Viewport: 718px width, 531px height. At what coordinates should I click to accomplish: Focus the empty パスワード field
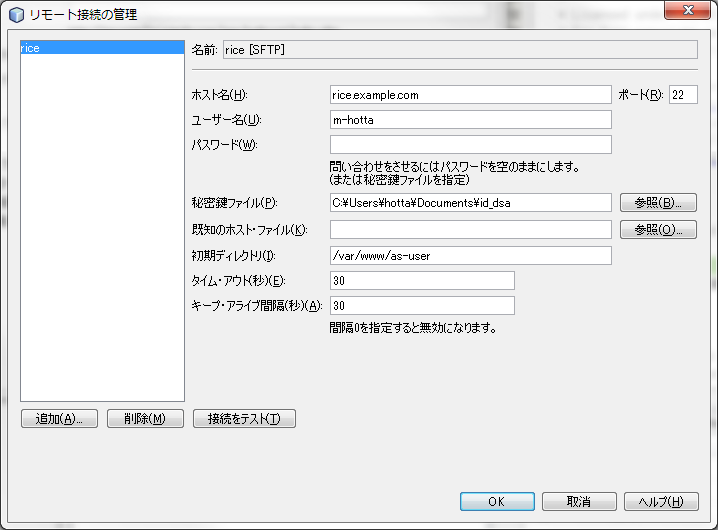470,145
